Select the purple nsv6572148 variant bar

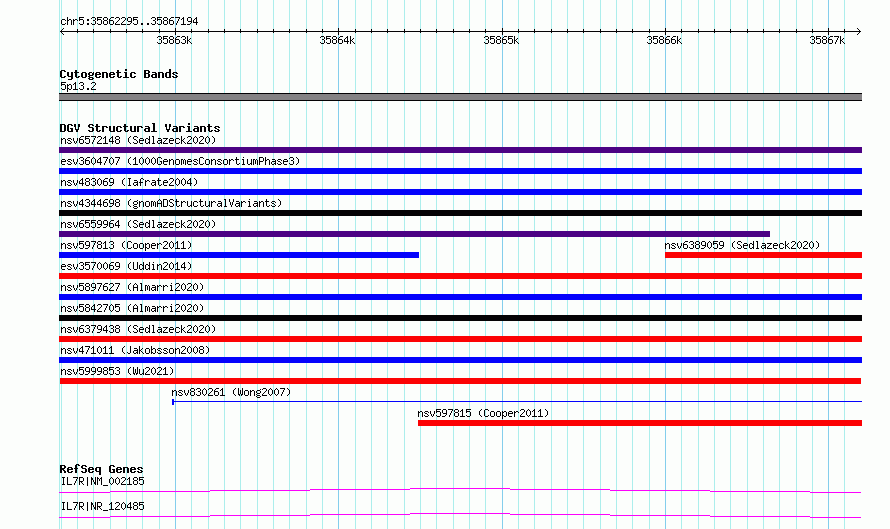click(460, 150)
